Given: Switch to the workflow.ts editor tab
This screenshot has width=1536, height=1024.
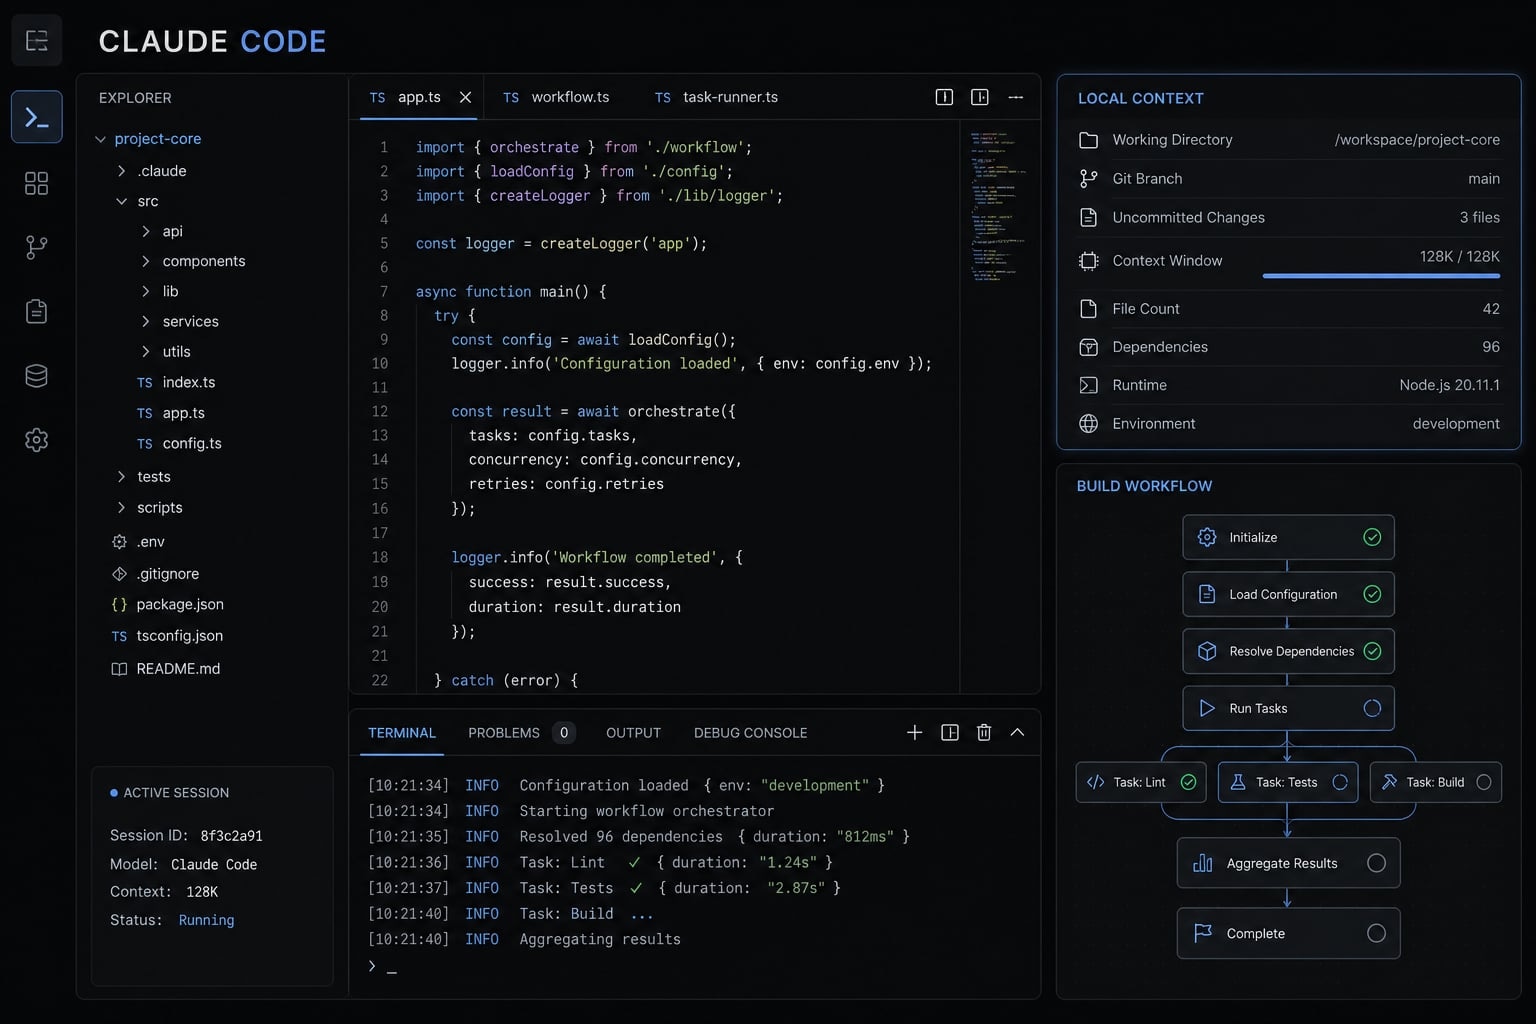Looking at the screenshot, I should [556, 97].
